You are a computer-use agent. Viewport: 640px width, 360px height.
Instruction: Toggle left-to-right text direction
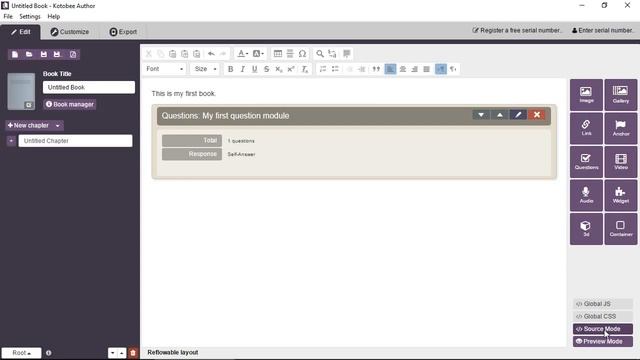point(440,69)
